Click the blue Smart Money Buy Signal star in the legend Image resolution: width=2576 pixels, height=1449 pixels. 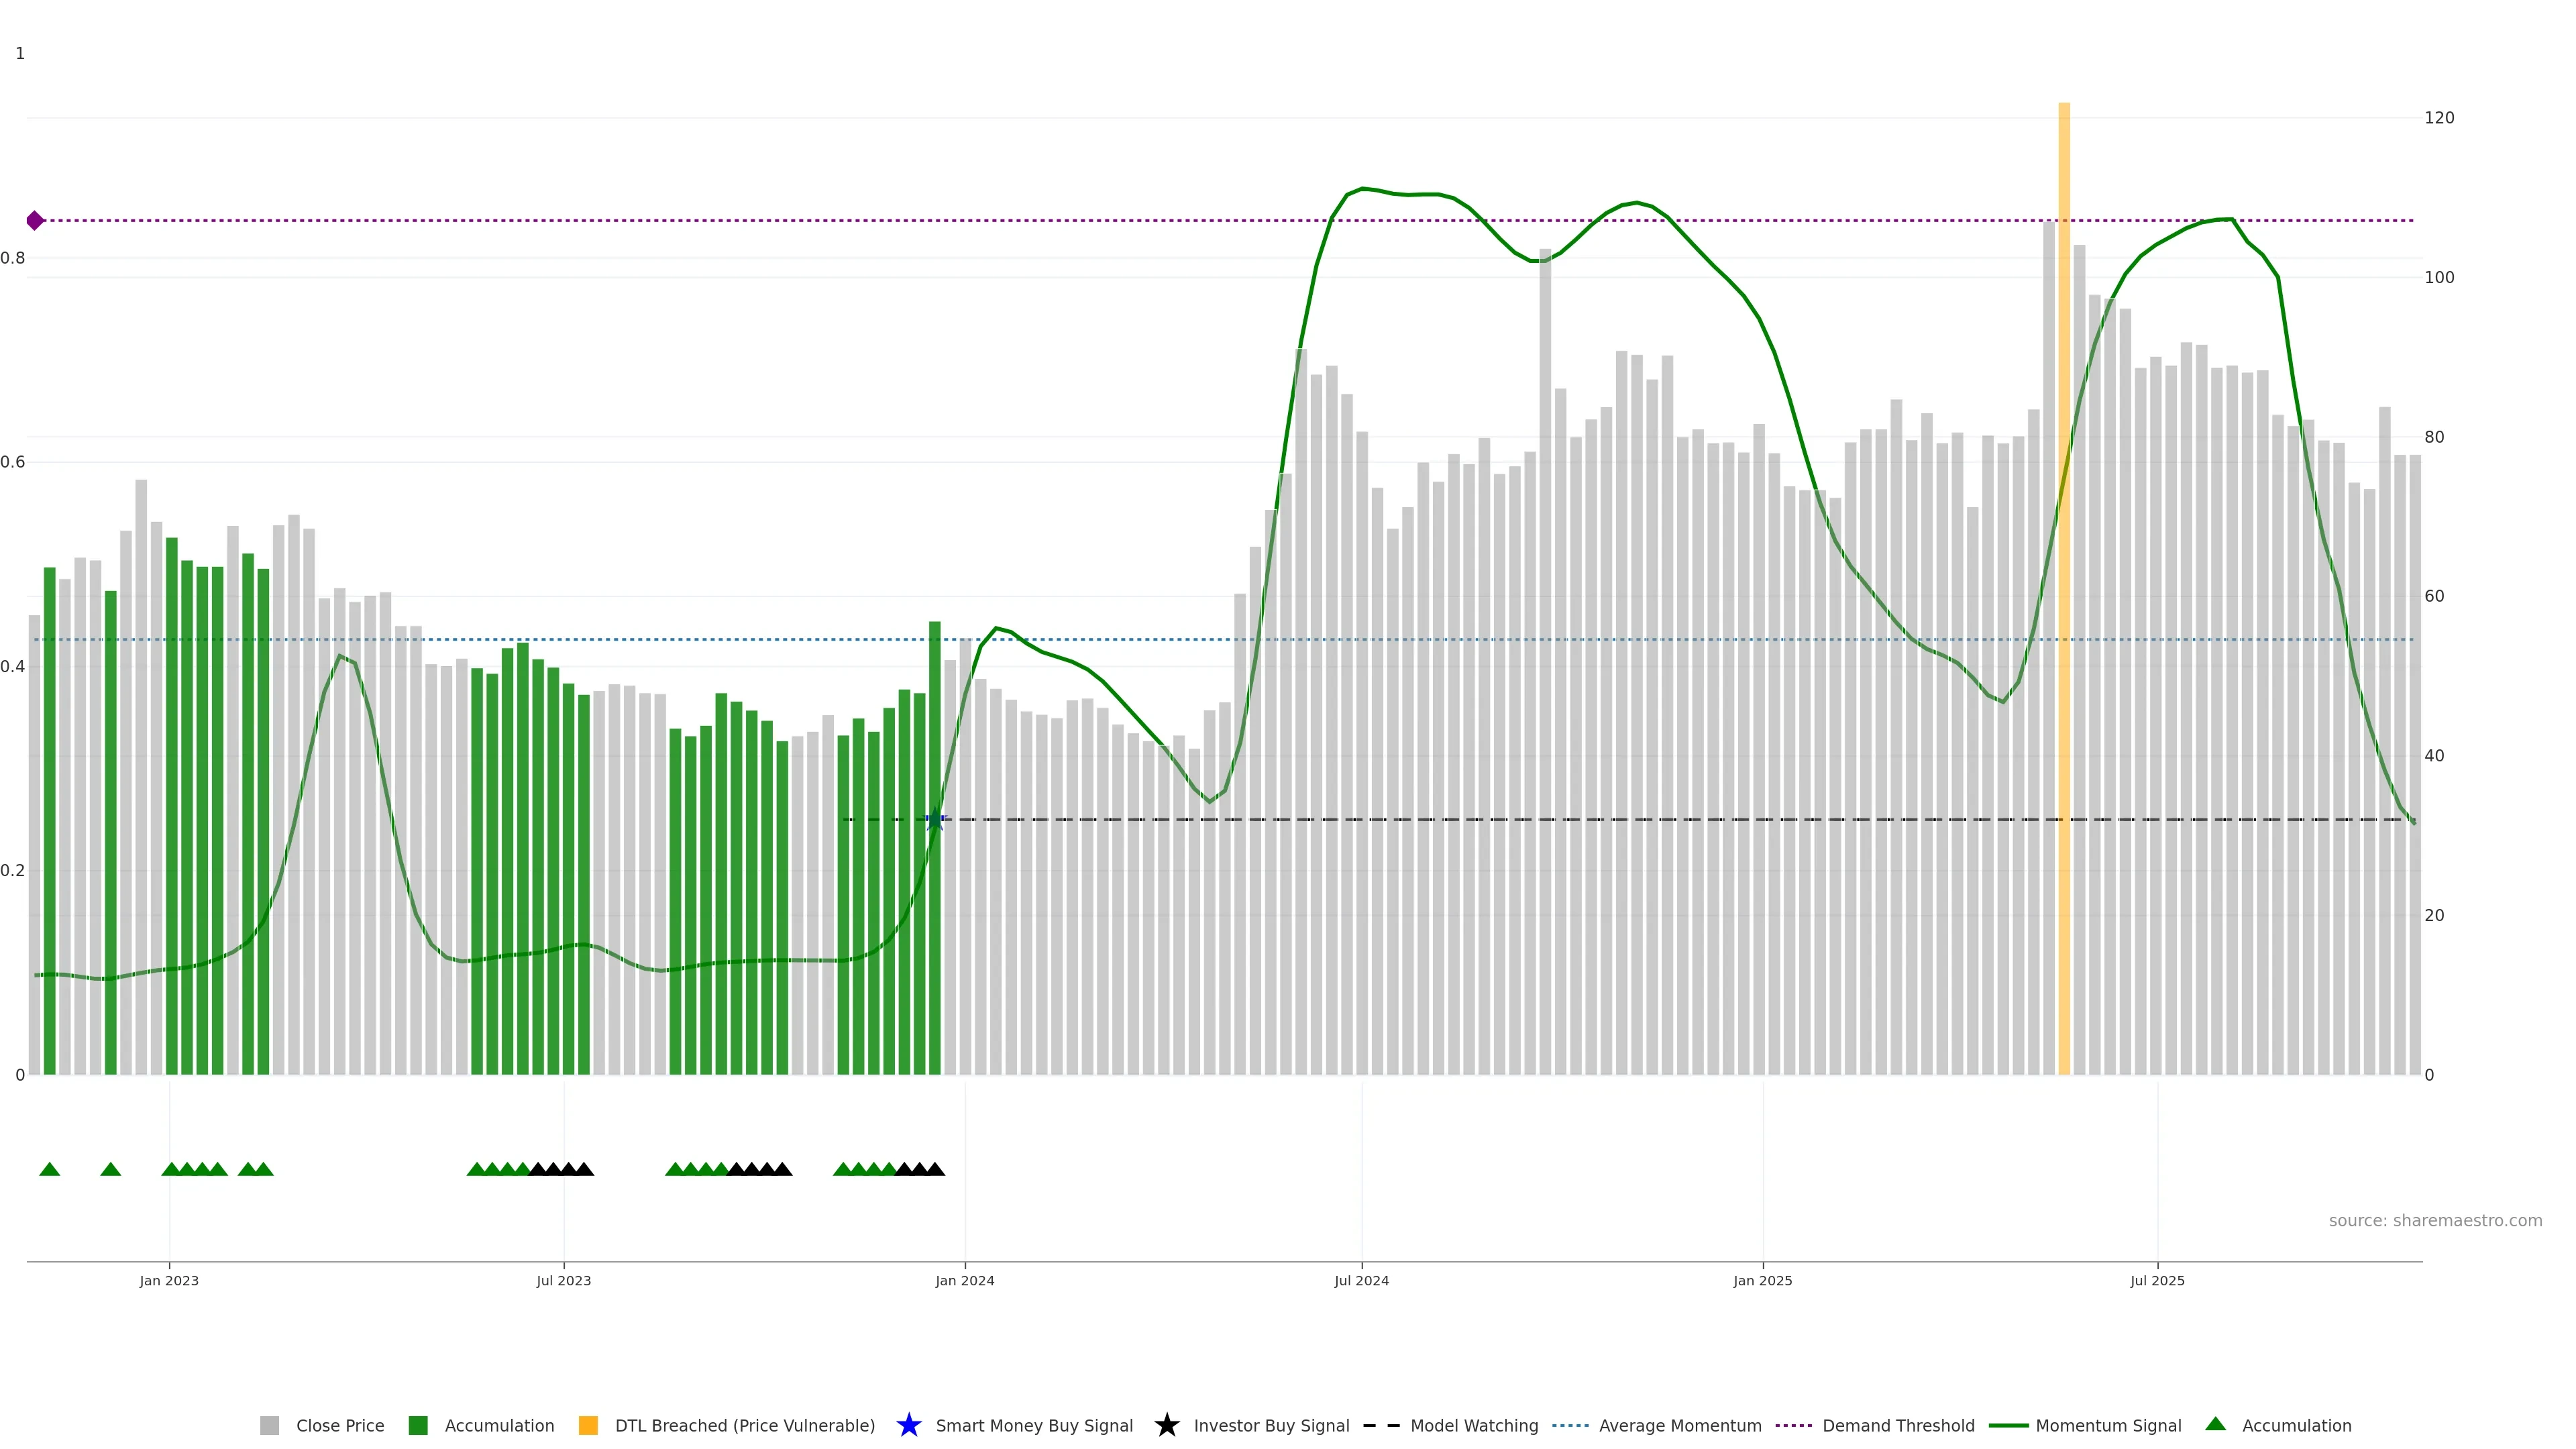[x=908, y=1425]
